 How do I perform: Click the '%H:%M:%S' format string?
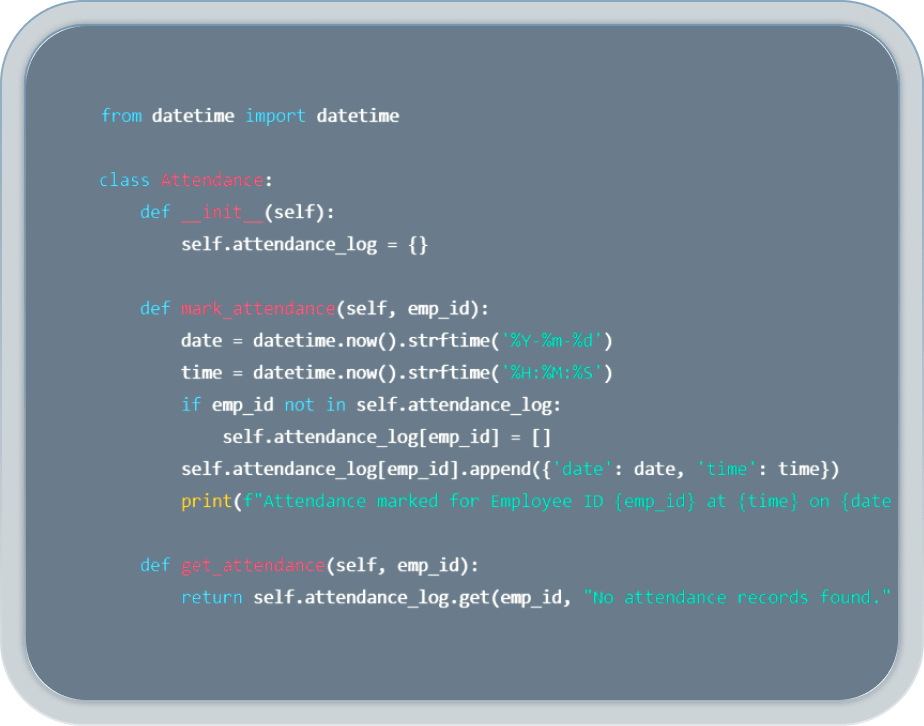click(x=556, y=373)
